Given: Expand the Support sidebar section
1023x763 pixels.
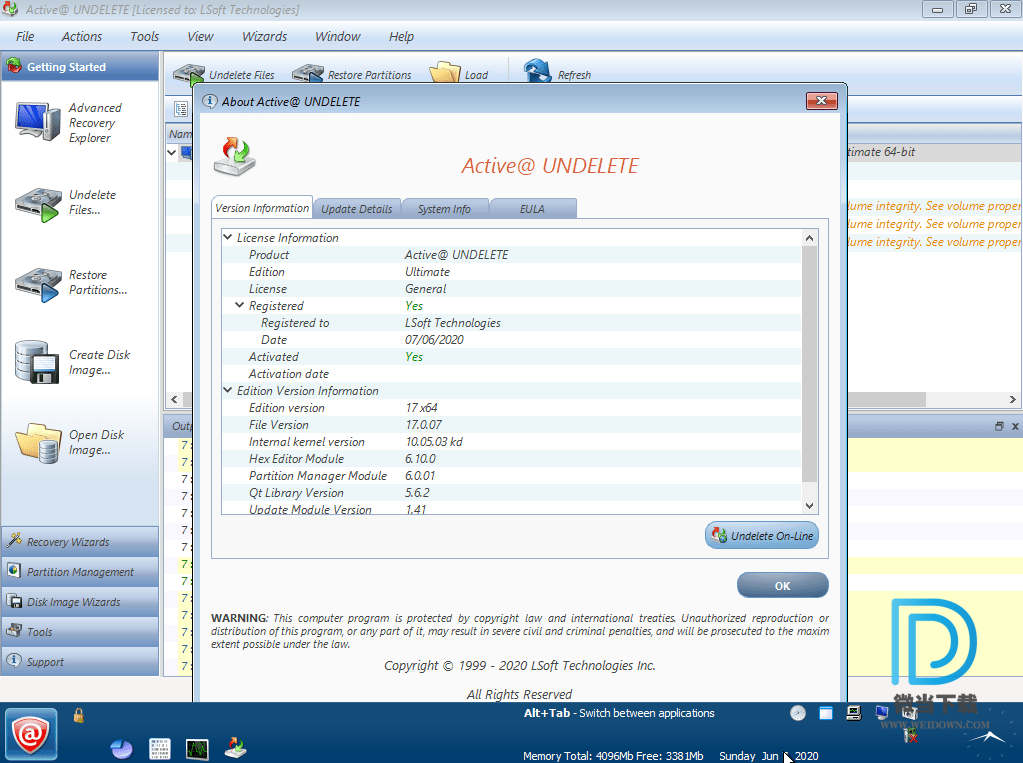Looking at the screenshot, I should (80, 661).
